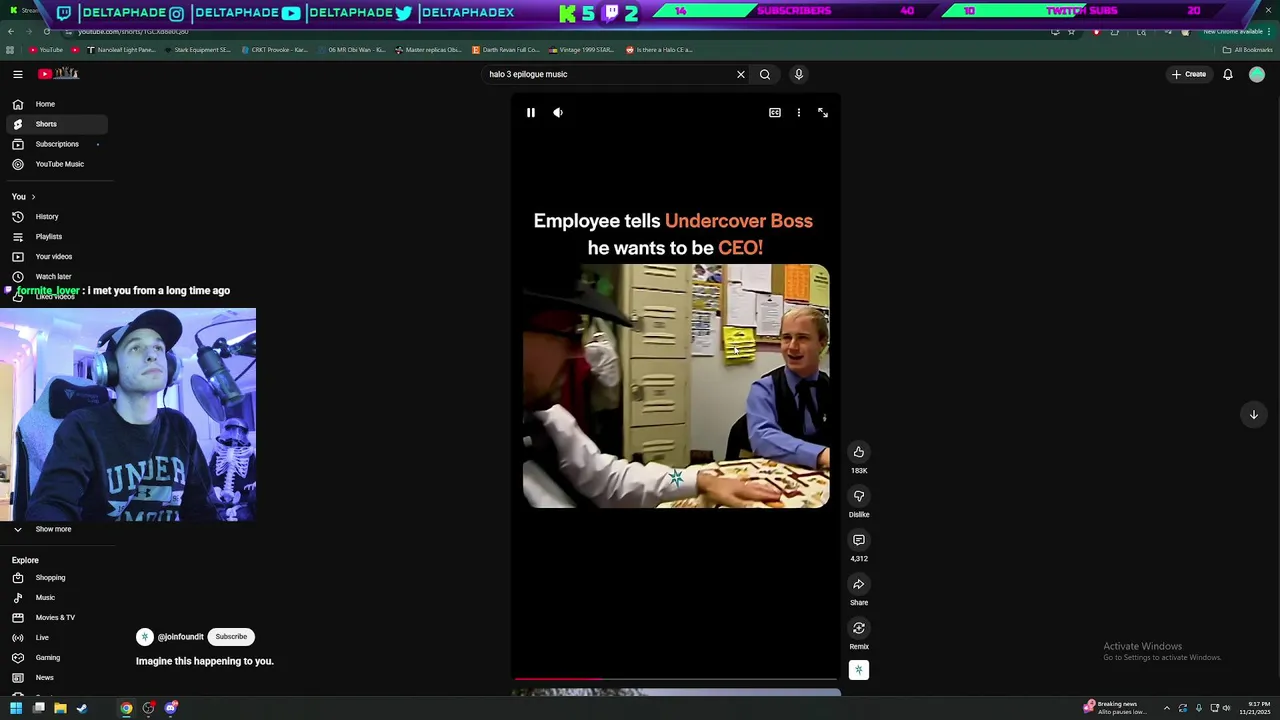The height and width of the screenshot is (720, 1280).
Task: Go back using the browser arrow
Action: pyautogui.click(x=10, y=32)
